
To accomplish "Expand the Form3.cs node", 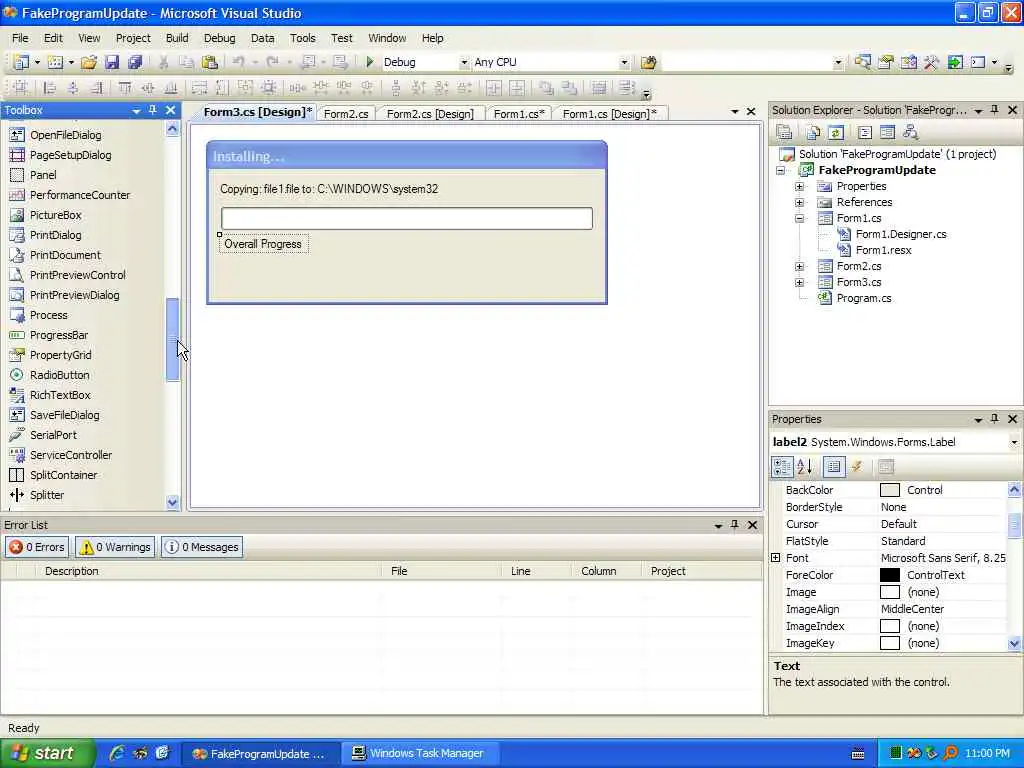I will point(799,282).
